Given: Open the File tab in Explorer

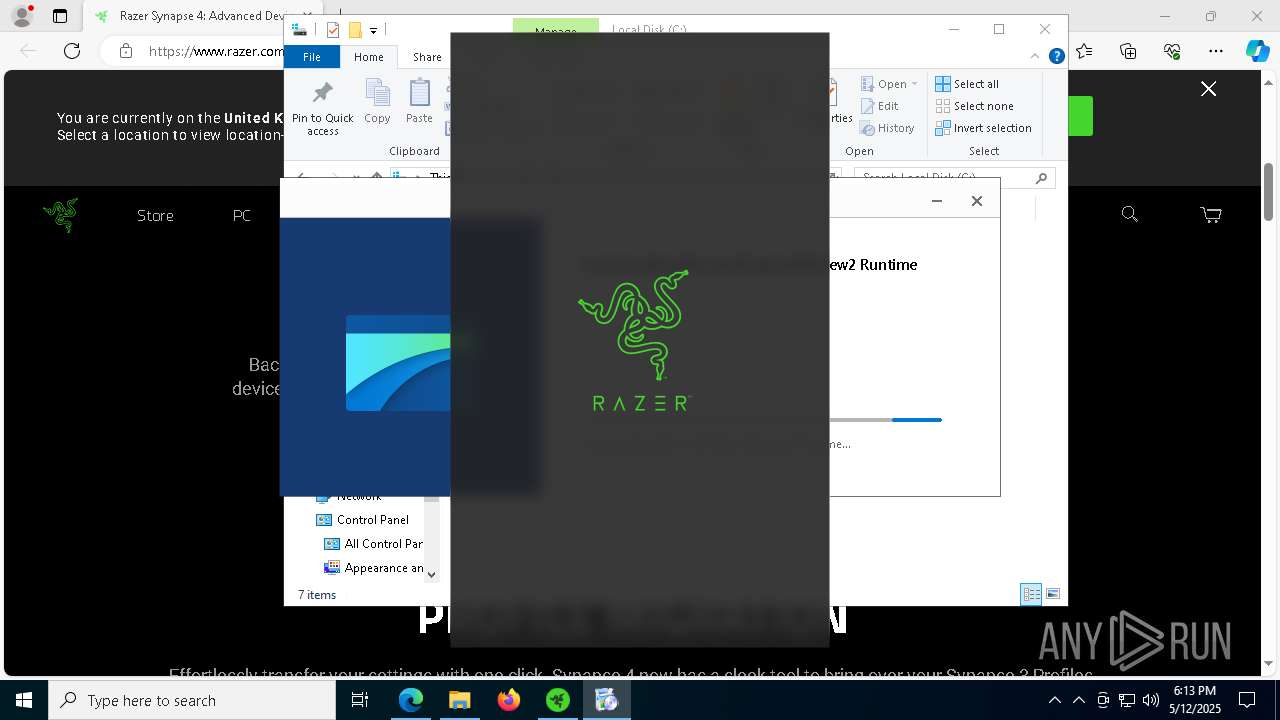Looking at the screenshot, I should tap(312, 57).
